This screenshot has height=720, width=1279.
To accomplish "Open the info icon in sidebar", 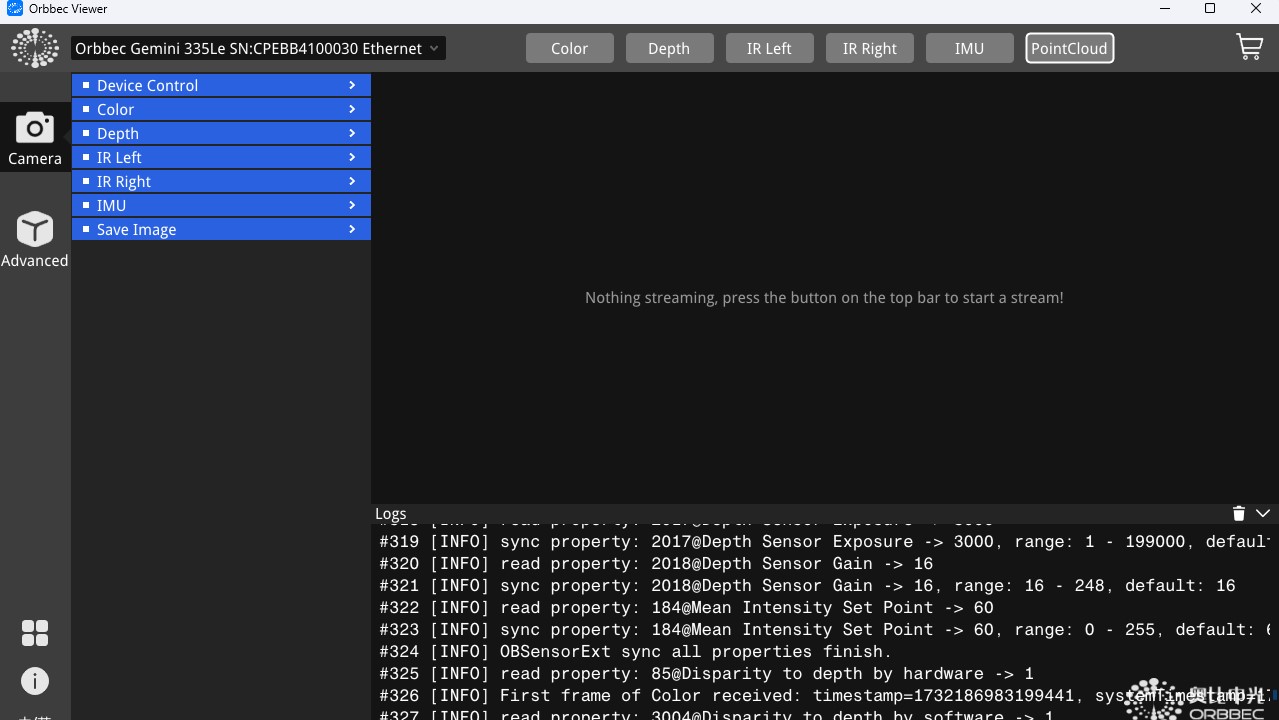I will (35, 681).
